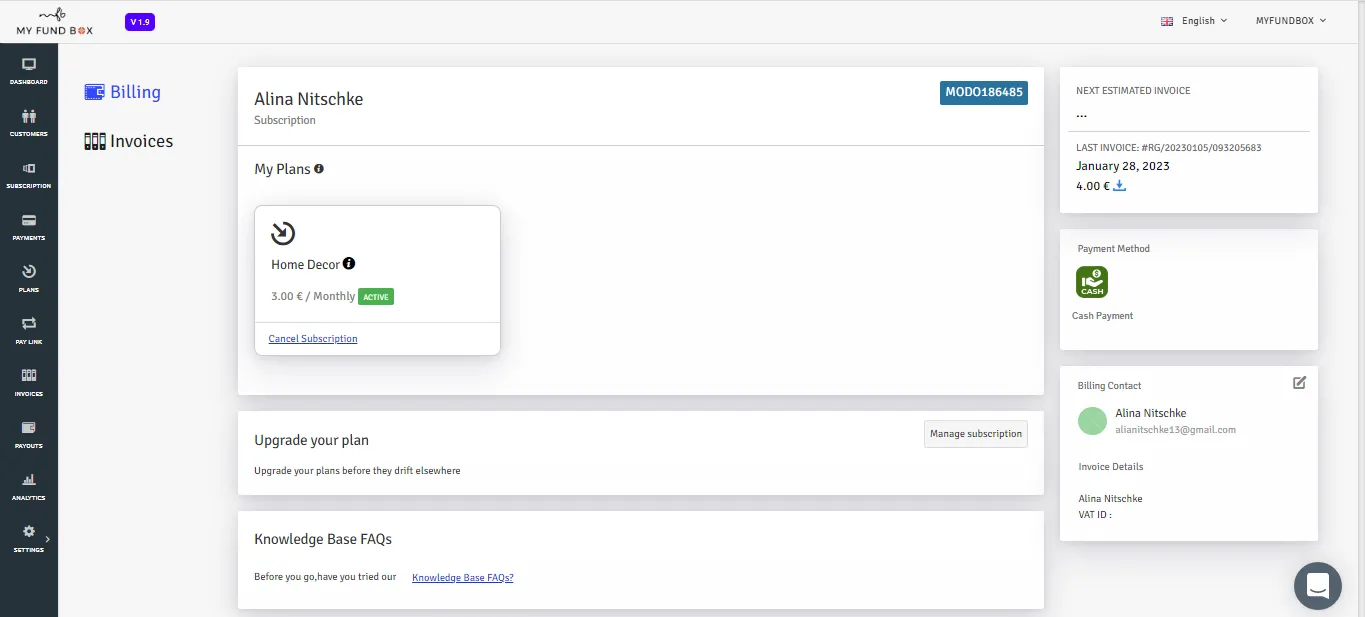Screen dimensions: 1365x617
Task: Click the V 1.9 version badge
Action: click(140, 22)
